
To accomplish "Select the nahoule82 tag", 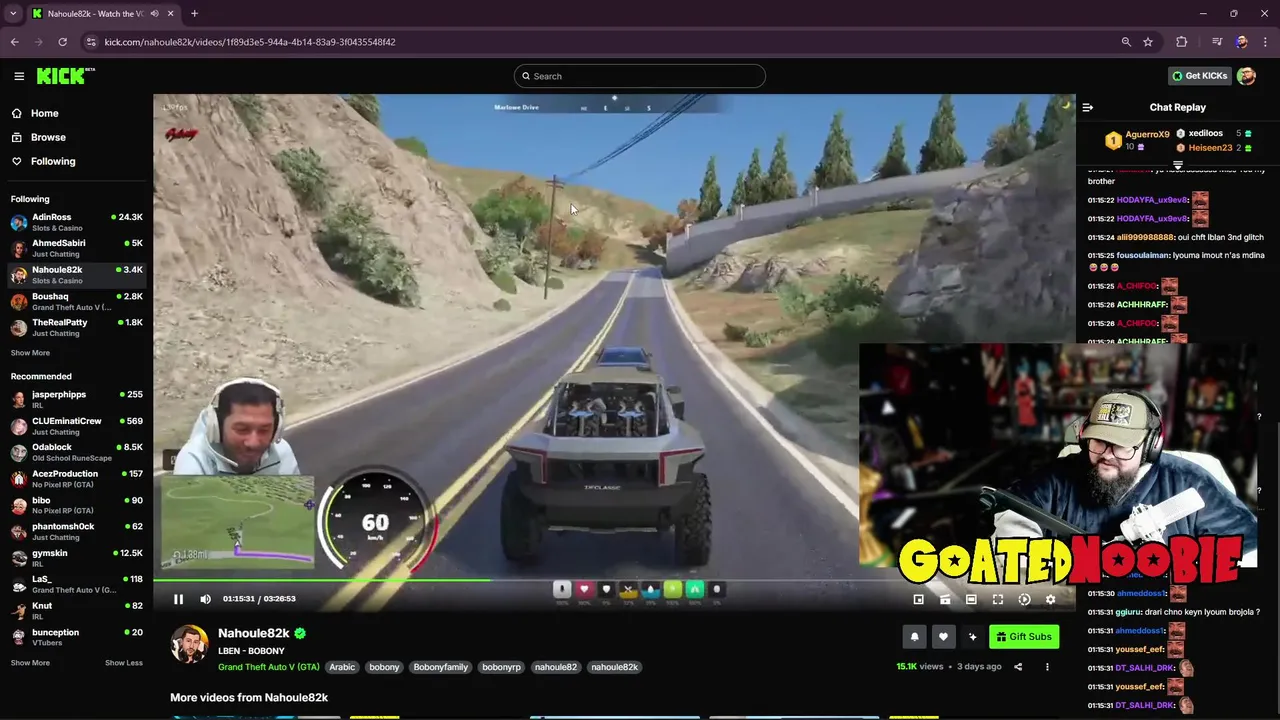I will [x=555, y=667].
